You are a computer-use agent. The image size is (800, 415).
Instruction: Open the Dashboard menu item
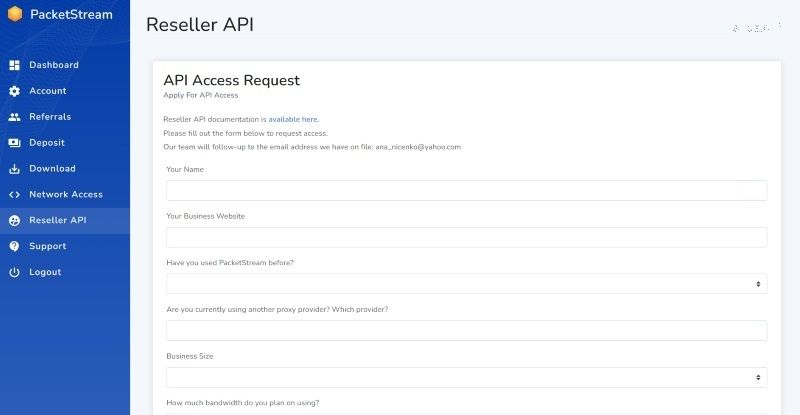[x=65, y=65]
